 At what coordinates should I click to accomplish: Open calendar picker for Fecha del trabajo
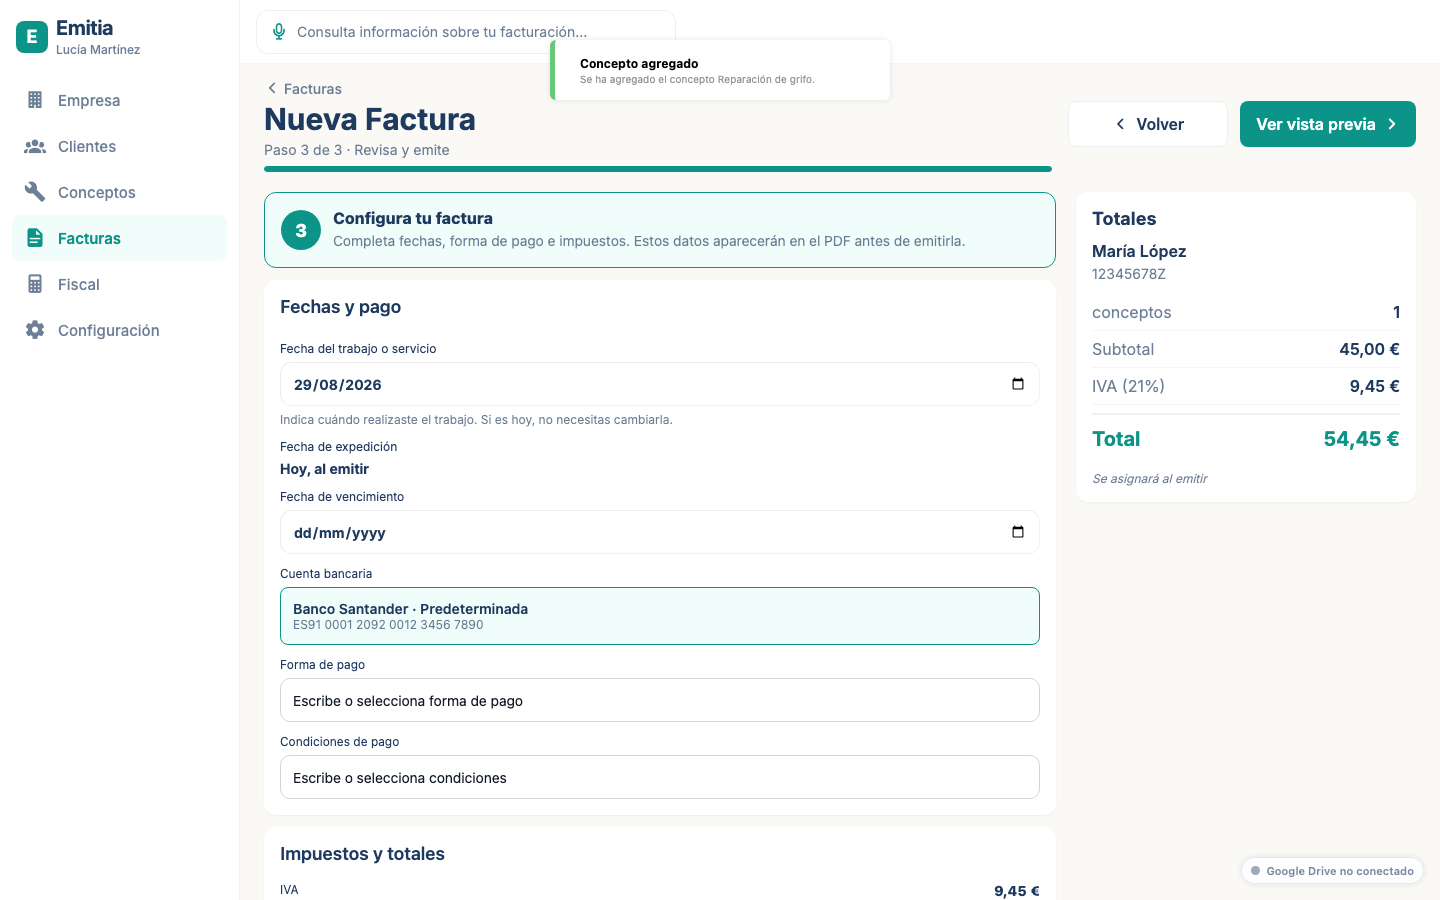(1018, 384)
